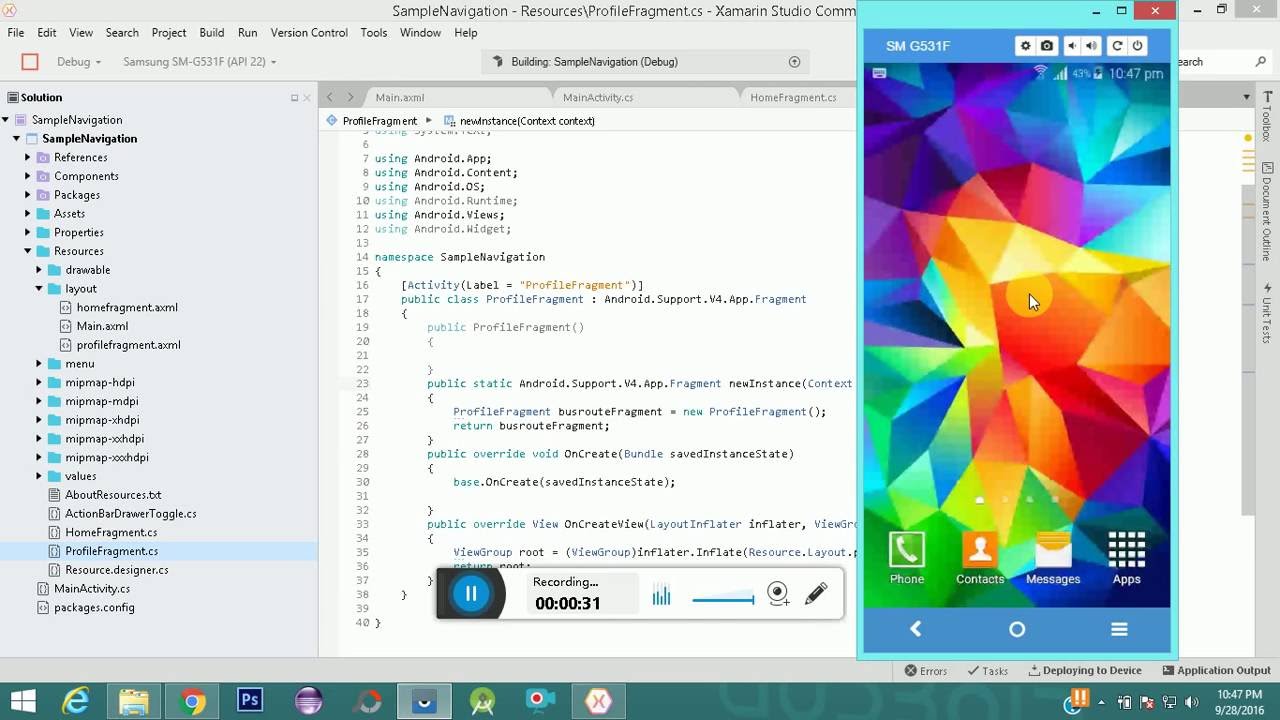The width and height of the screenshot is (1280, 720).
Task: Switch to the HomeFragment.cs tab
Action: click(x=793, y=97)
